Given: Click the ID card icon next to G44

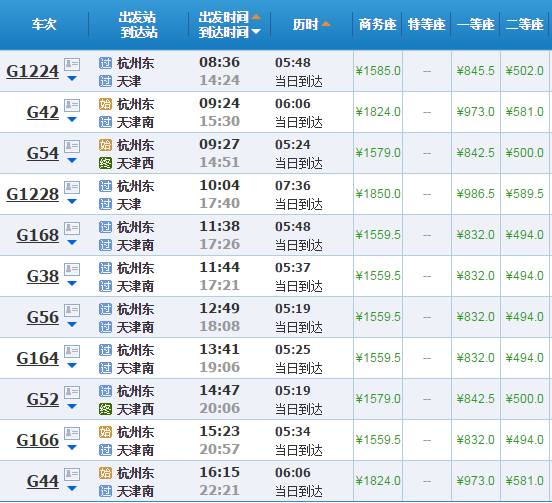Looking at the screenshot, I should [x=72, y=474].
